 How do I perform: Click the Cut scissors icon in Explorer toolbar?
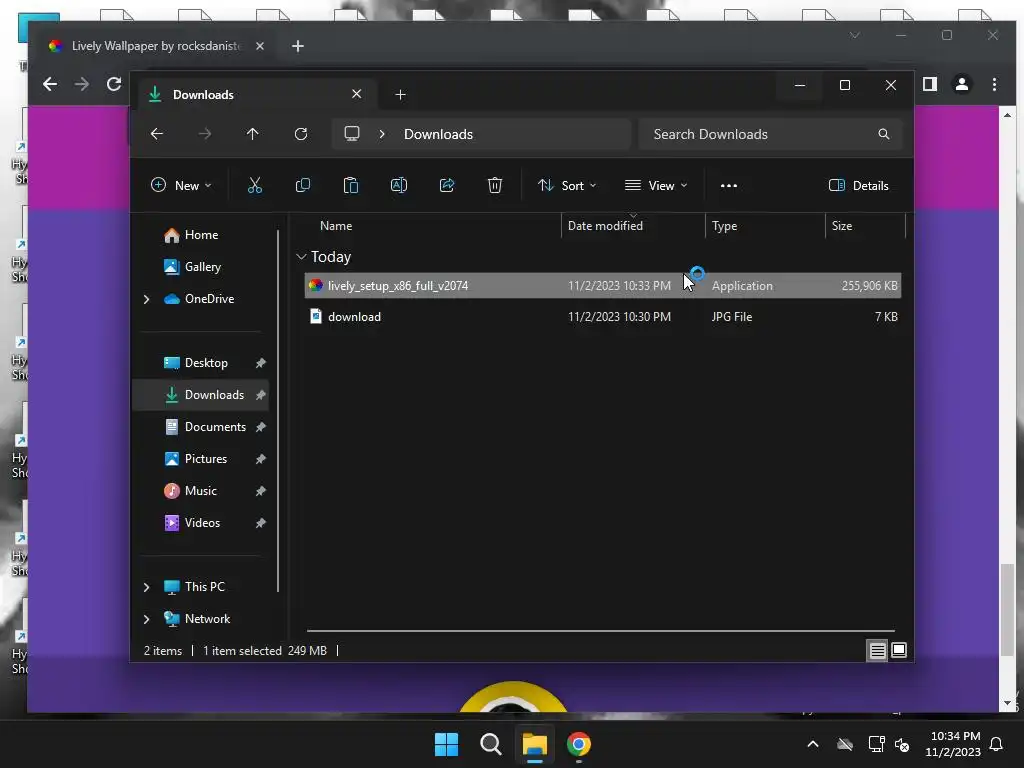coord(255,185)
